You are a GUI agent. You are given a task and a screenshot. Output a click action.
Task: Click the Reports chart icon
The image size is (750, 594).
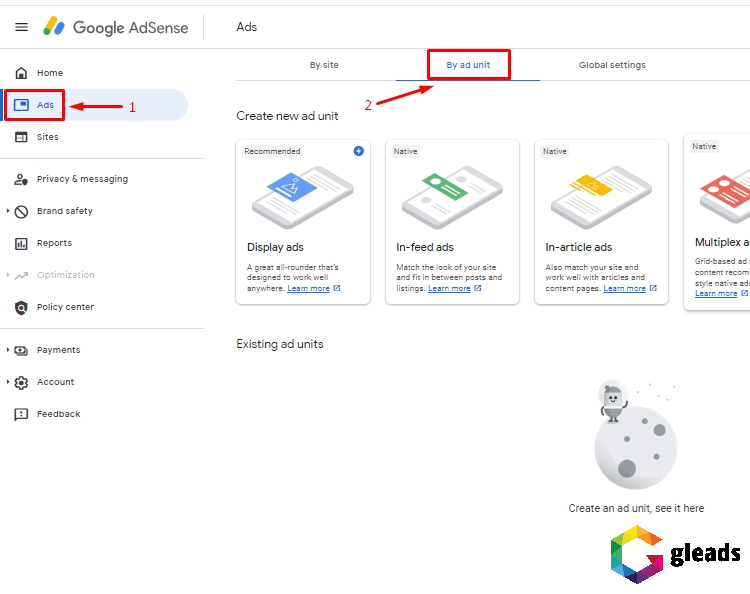[21, 243]
